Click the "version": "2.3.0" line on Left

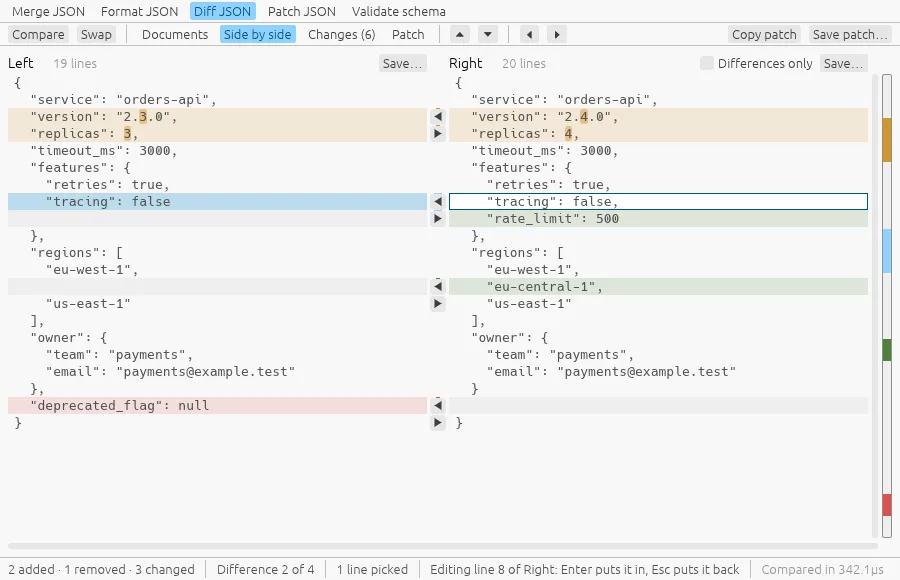[x=218, y=117]
